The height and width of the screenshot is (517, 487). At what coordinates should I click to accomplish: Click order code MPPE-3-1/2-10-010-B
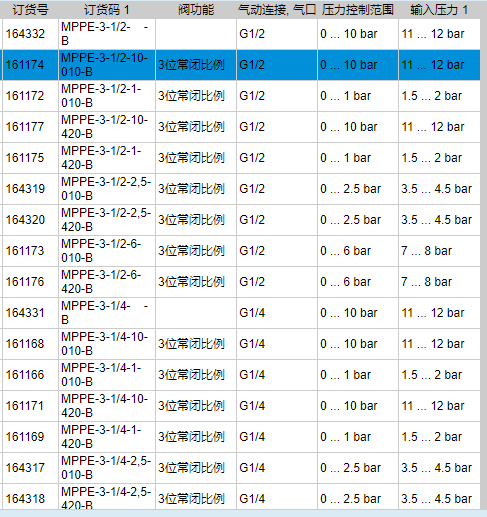coord(105,65)
